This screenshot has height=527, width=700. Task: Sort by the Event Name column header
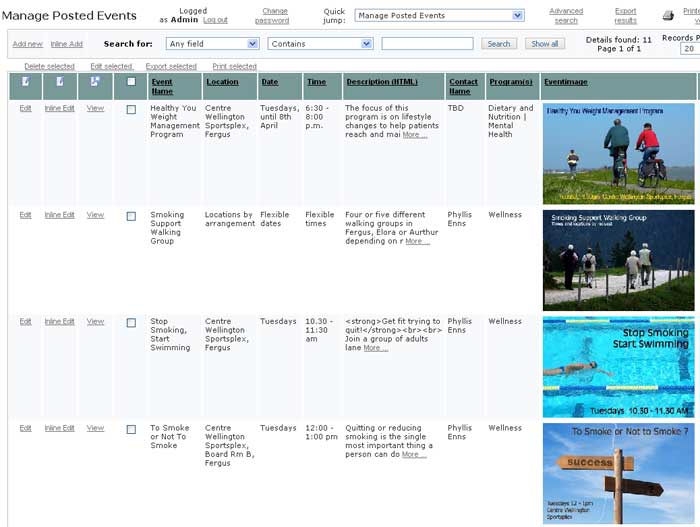coord(161,86)
